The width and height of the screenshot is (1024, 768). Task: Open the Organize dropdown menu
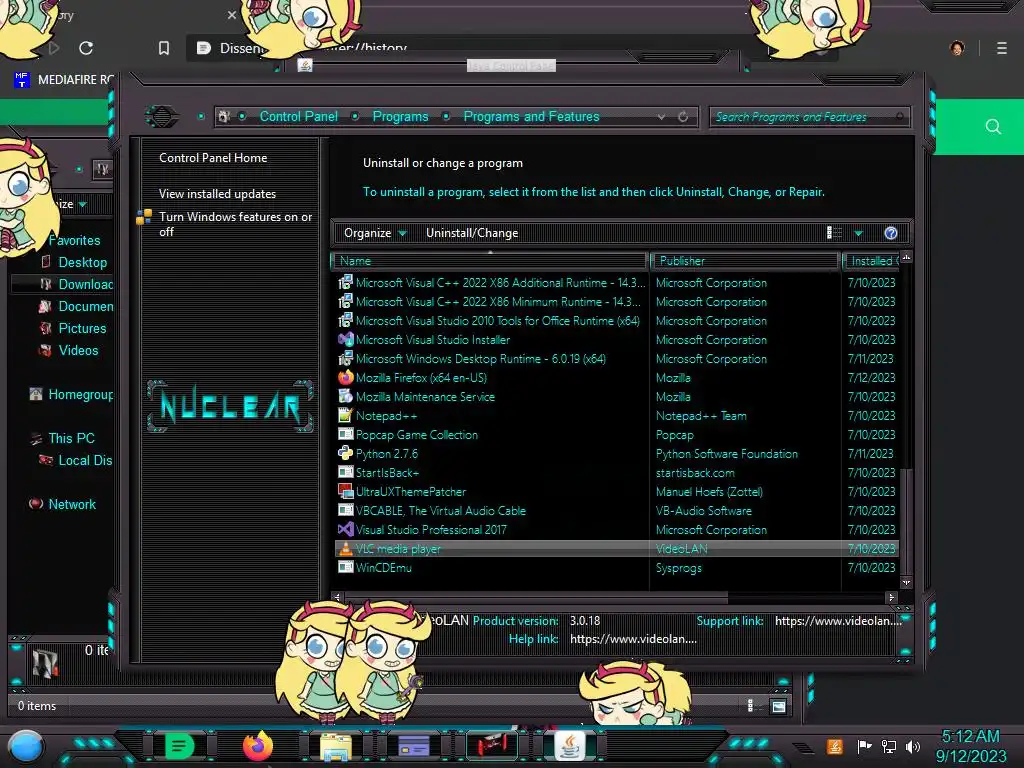[375, 233]
